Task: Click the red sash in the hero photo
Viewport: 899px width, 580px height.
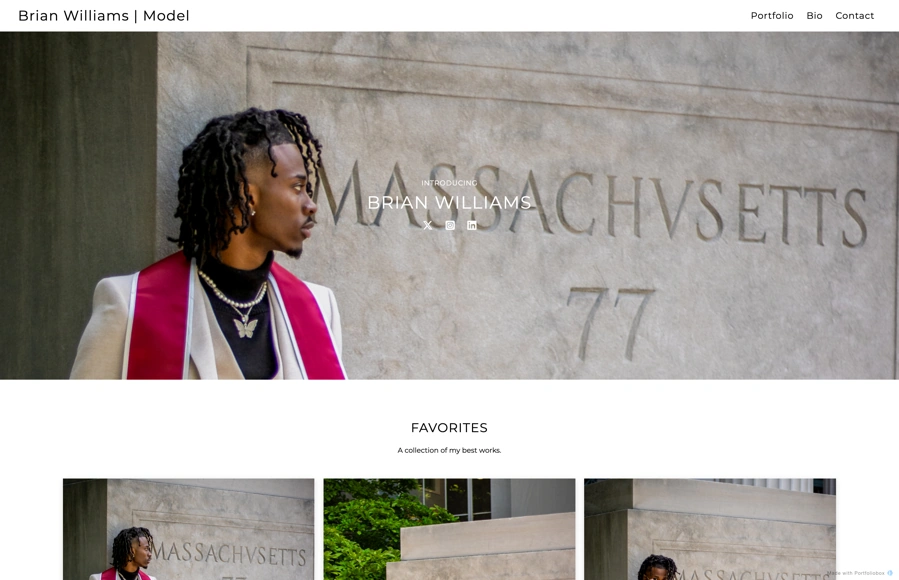Action: coord(155,321)
